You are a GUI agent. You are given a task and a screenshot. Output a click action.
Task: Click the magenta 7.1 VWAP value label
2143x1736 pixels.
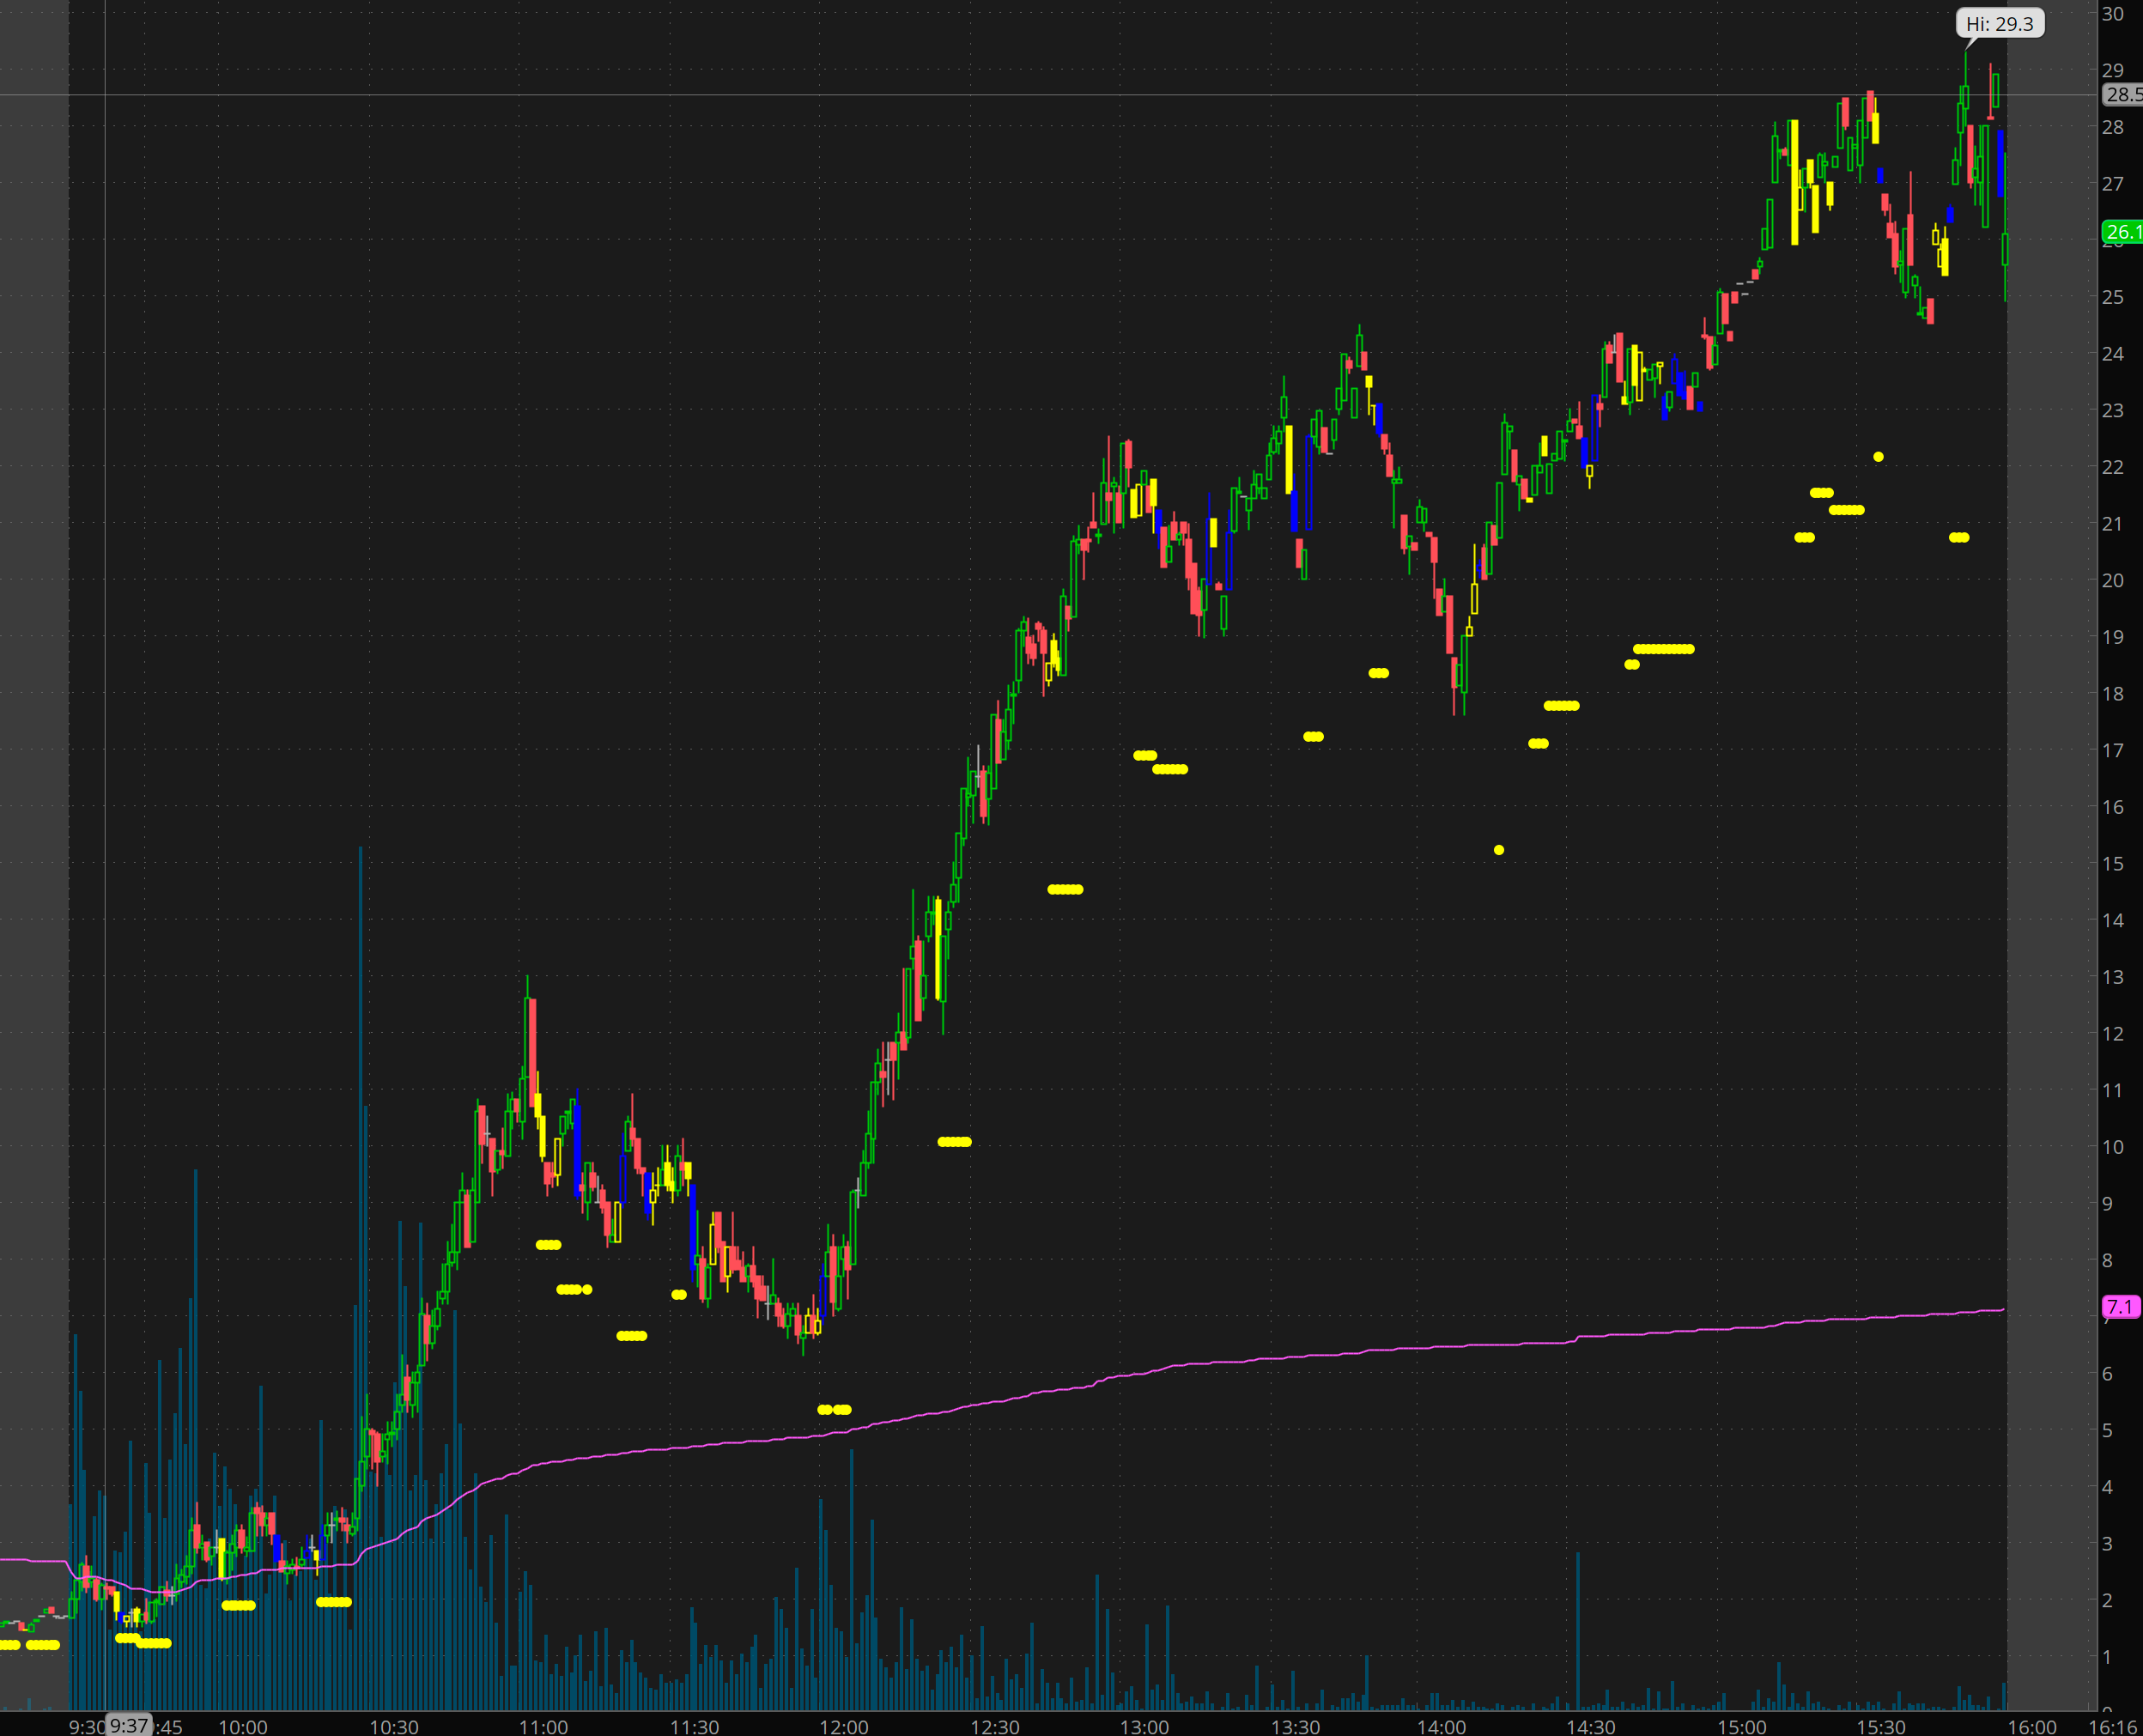pos(2120,1307)
